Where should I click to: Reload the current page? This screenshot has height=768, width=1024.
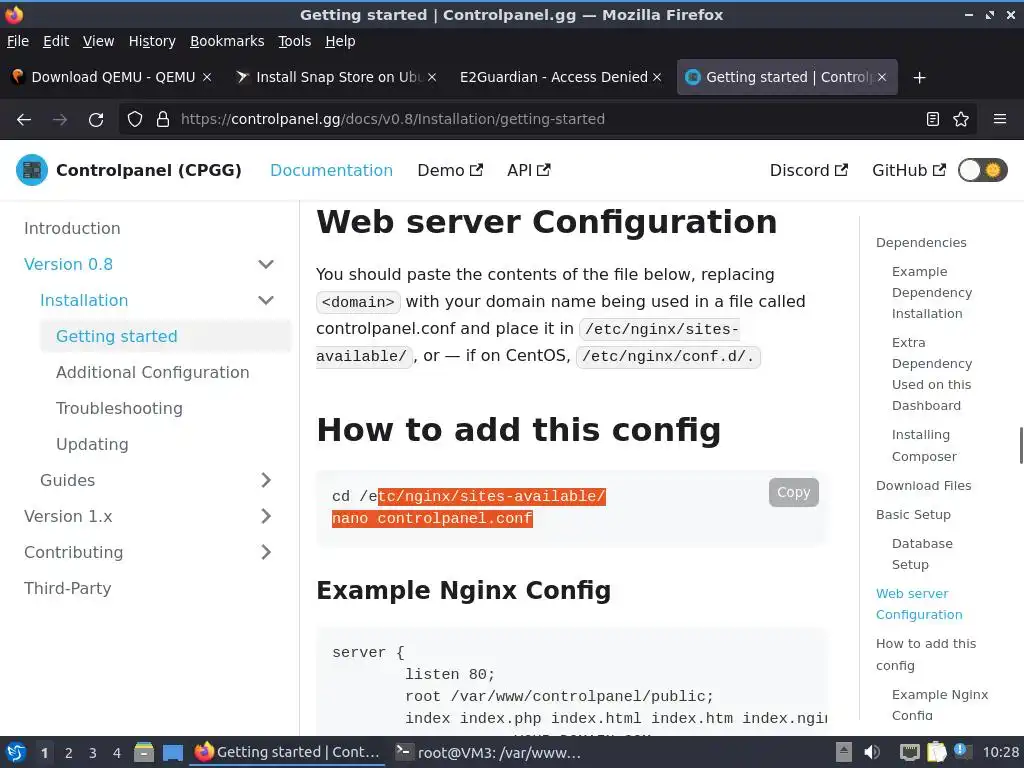96,120
